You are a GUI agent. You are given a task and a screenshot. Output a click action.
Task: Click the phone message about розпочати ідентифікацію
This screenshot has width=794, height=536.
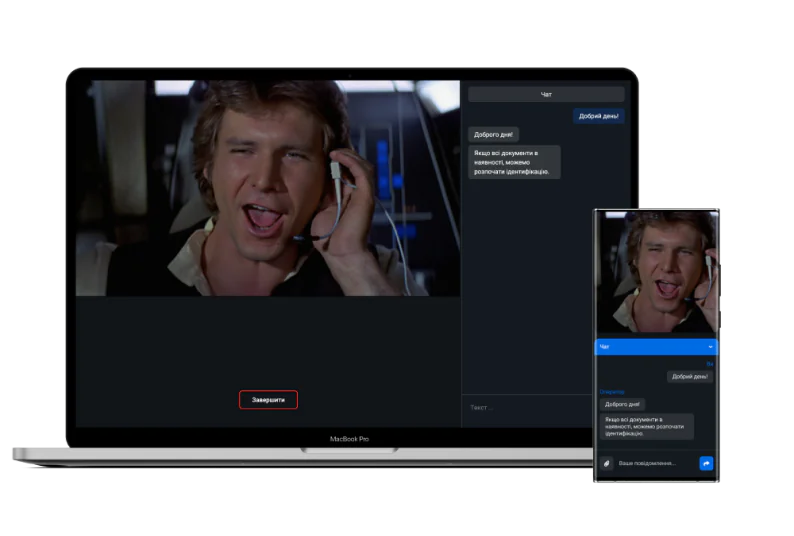tap(647, 427)
